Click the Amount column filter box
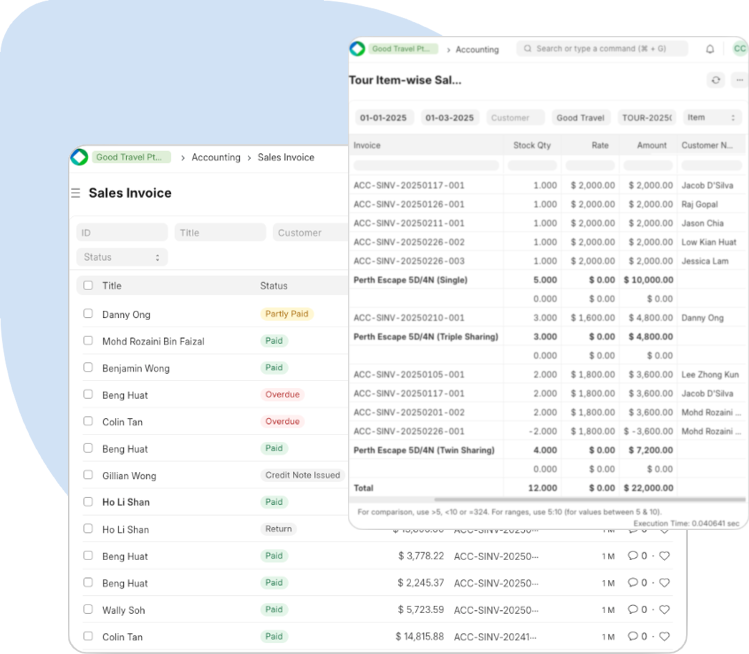The image size is (749, 654). click(x=648, y=165)
